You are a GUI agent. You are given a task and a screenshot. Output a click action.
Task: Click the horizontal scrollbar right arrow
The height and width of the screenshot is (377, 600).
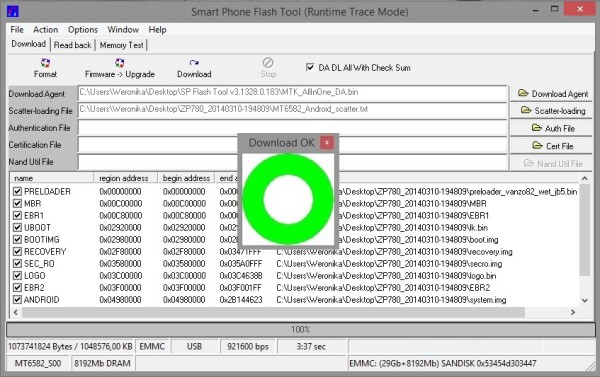coord(572,312)
